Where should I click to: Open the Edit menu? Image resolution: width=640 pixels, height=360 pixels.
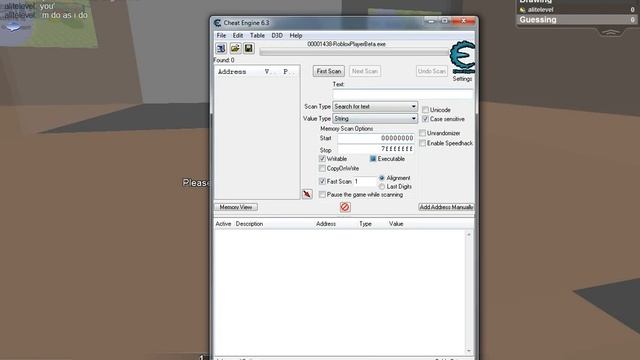[x=238, y=36]
